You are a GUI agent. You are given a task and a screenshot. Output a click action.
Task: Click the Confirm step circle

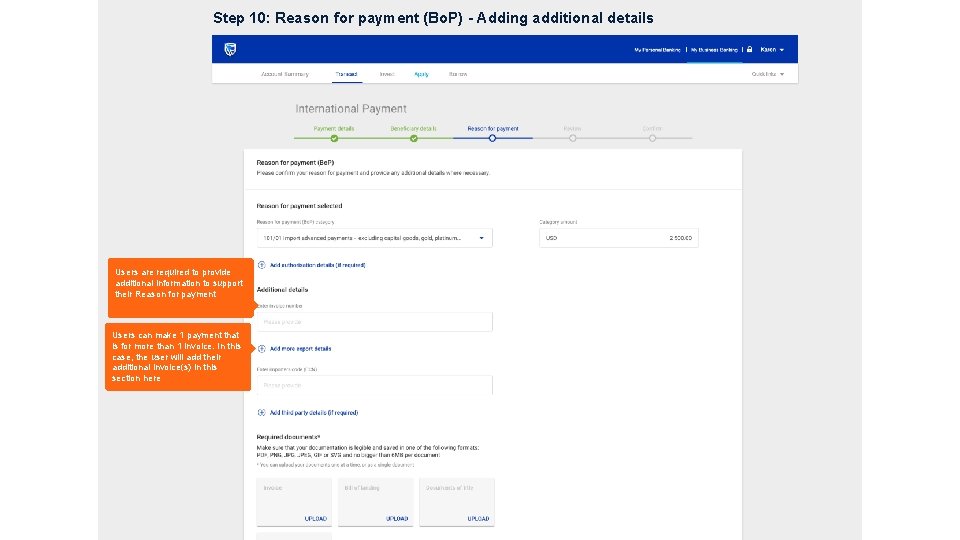tap(653, 138)
